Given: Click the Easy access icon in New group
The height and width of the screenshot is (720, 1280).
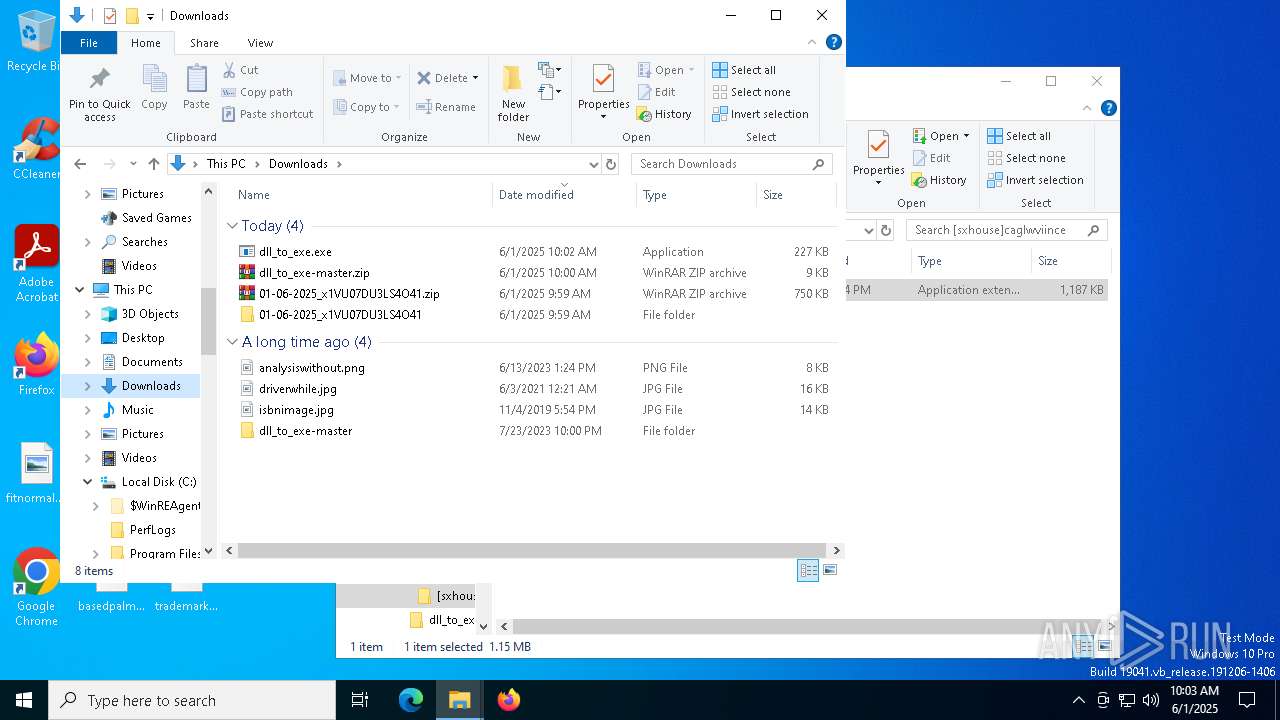Looking at the screenshot, I should (549, 92).
